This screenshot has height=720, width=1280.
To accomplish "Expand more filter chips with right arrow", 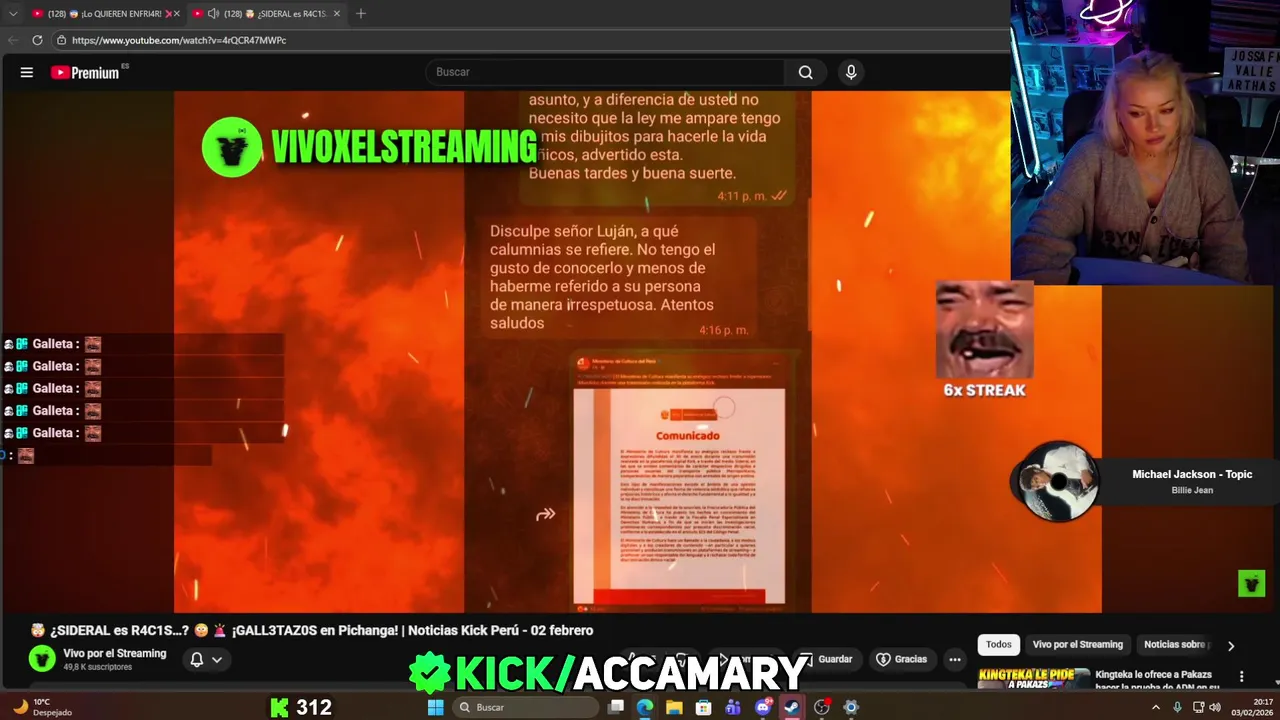I will pos(1231,645).
